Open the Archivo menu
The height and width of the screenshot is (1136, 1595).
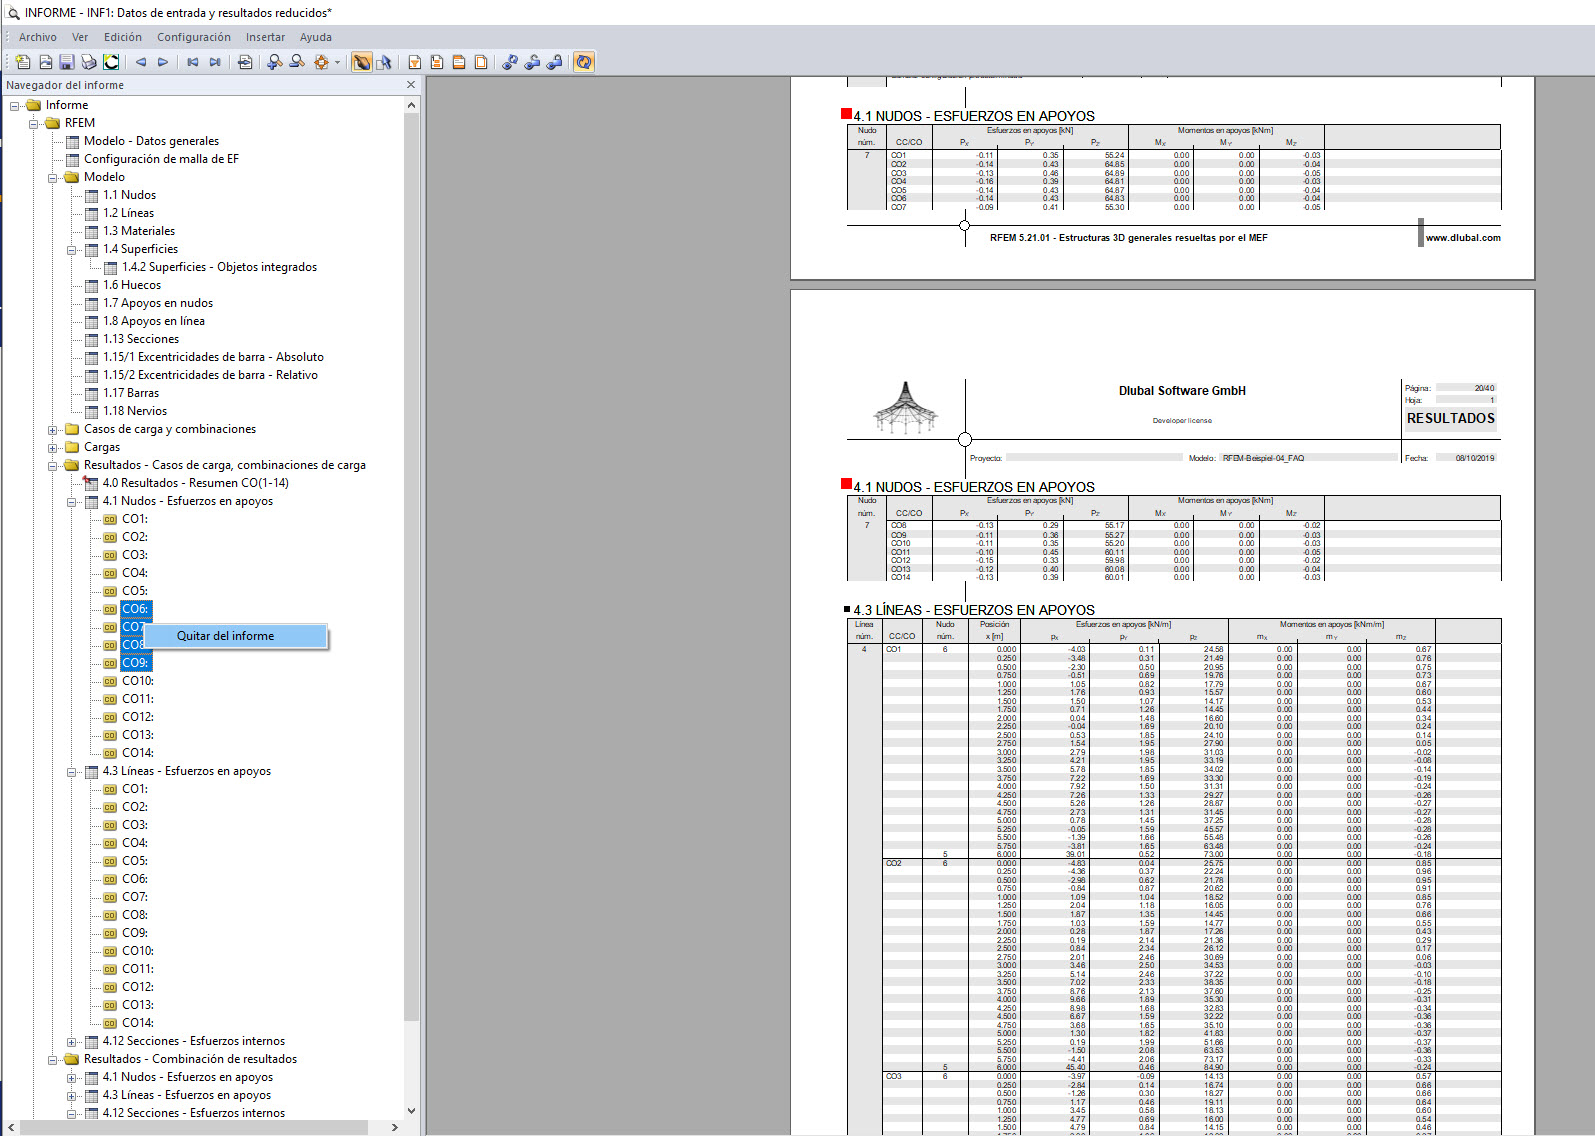click(38, 37)
